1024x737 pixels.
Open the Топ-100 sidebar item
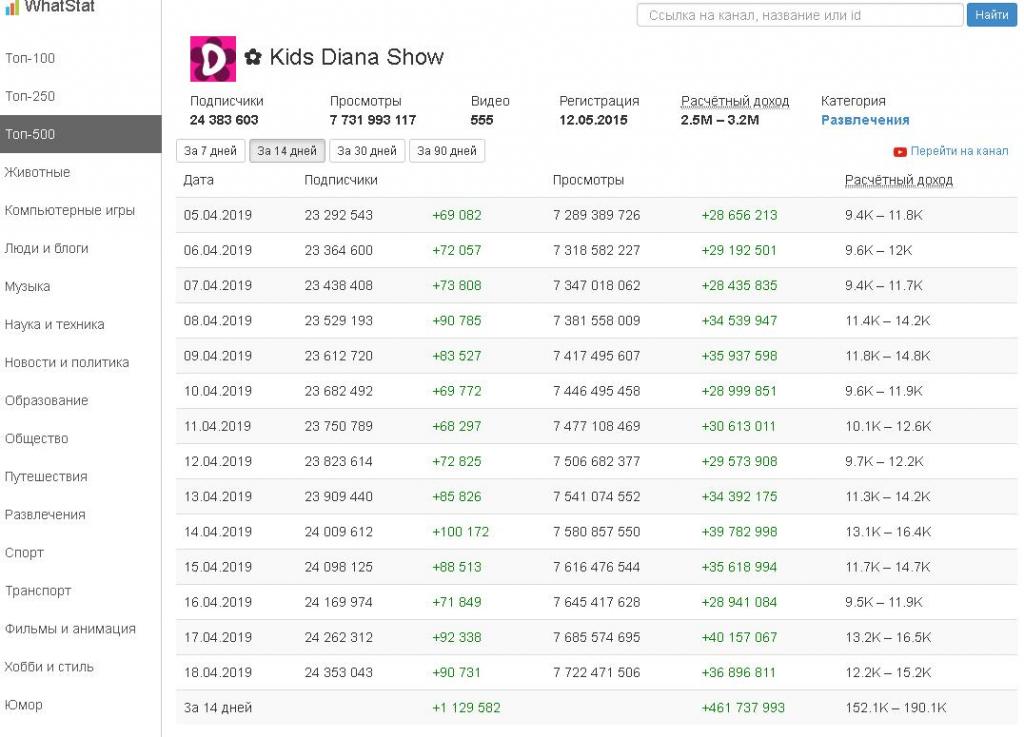pos(30,58)
